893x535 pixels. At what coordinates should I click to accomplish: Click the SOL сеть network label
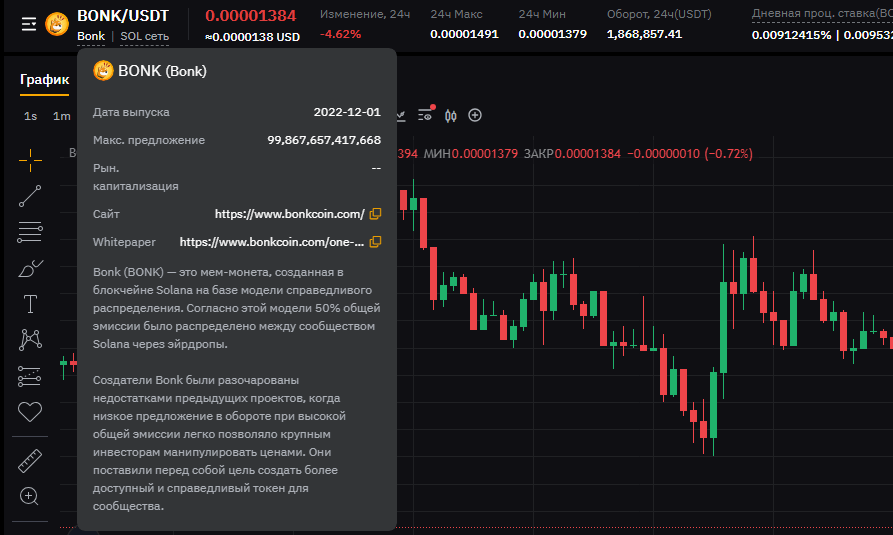pos(144,37)
